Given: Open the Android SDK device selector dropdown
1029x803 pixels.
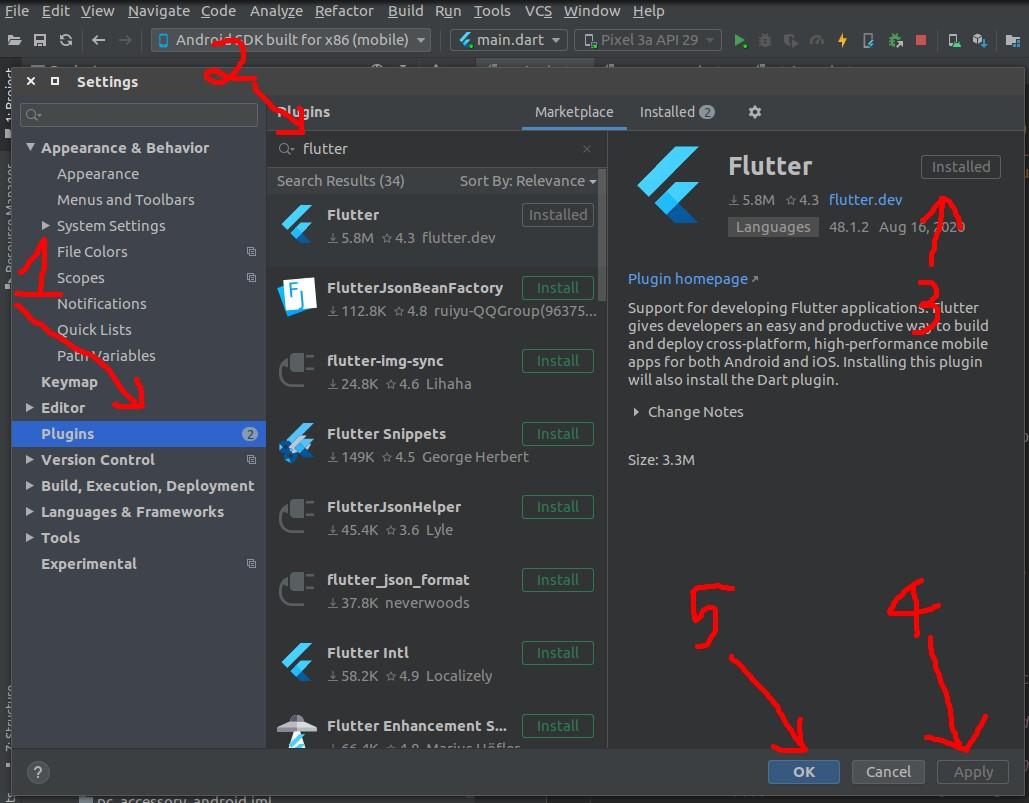Looking at the screenshot, I should point(291,40).
